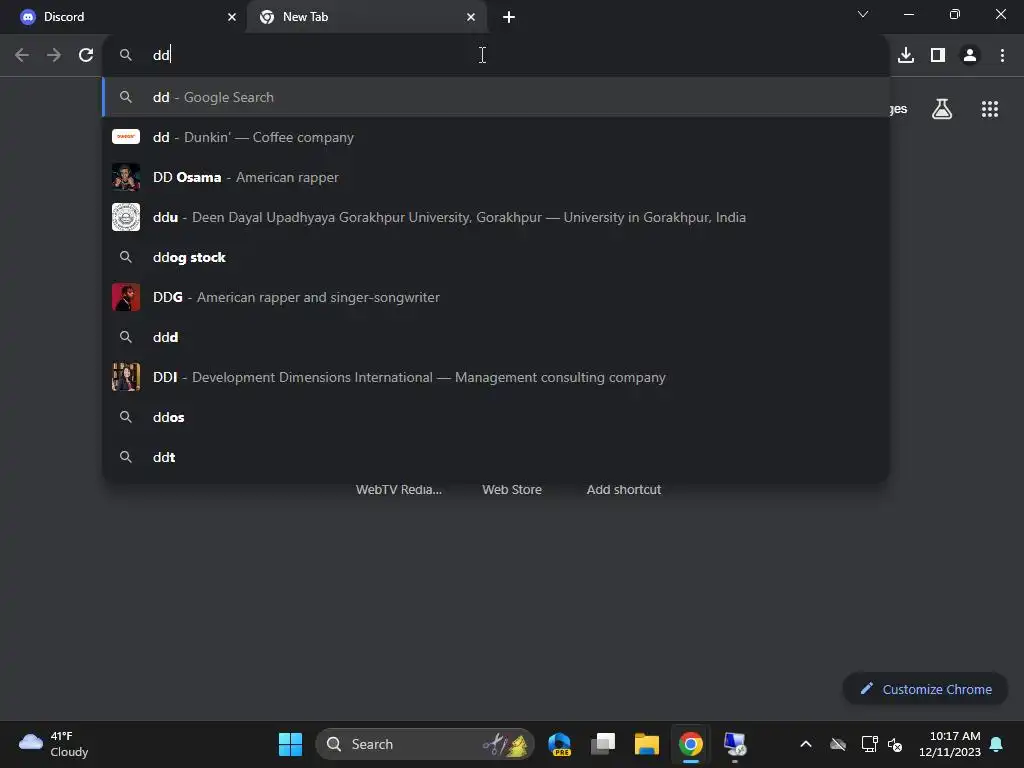Image resolution: width=1024 pixels, height=768 pixels.
Task: Open the Google apps grid icon
Action: coord(990,109)
